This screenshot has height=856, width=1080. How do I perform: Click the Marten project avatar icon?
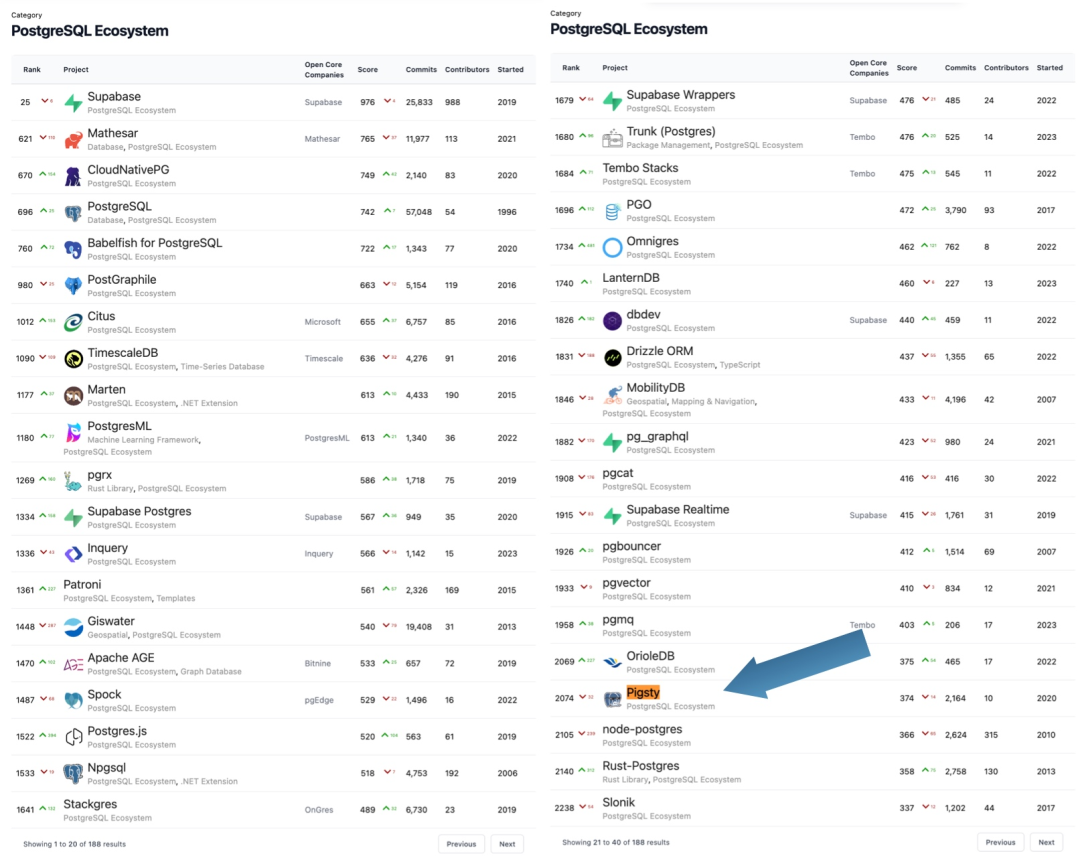[74, 395]
